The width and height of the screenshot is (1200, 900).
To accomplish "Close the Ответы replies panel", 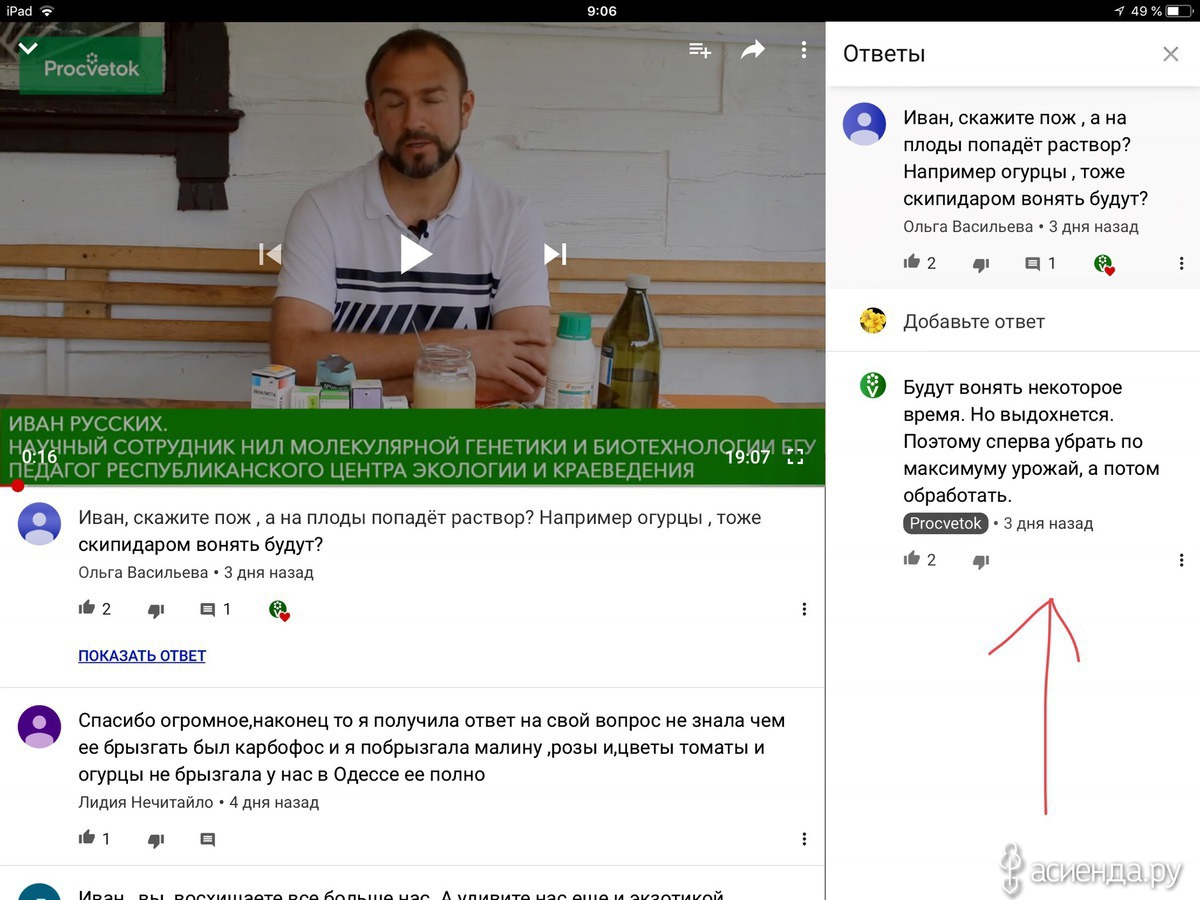I will tap(1171, 54).
